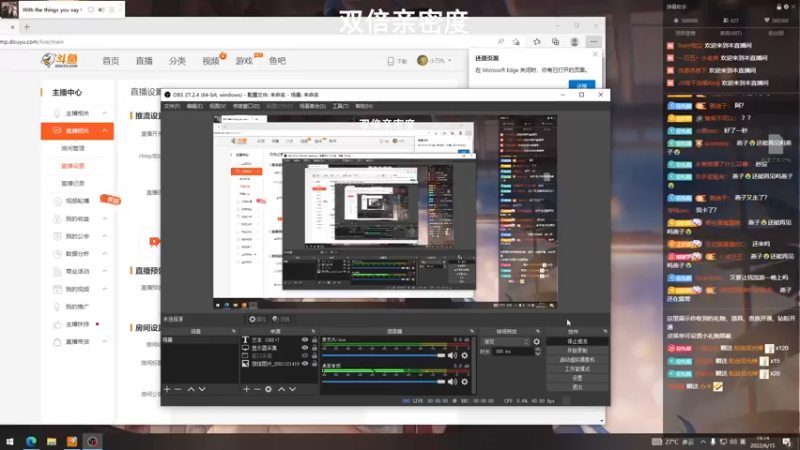The height and width of the screenshot is (450, 800).
Task: Click the 属性 properties button above OBS docks
Action: point(258,319)
